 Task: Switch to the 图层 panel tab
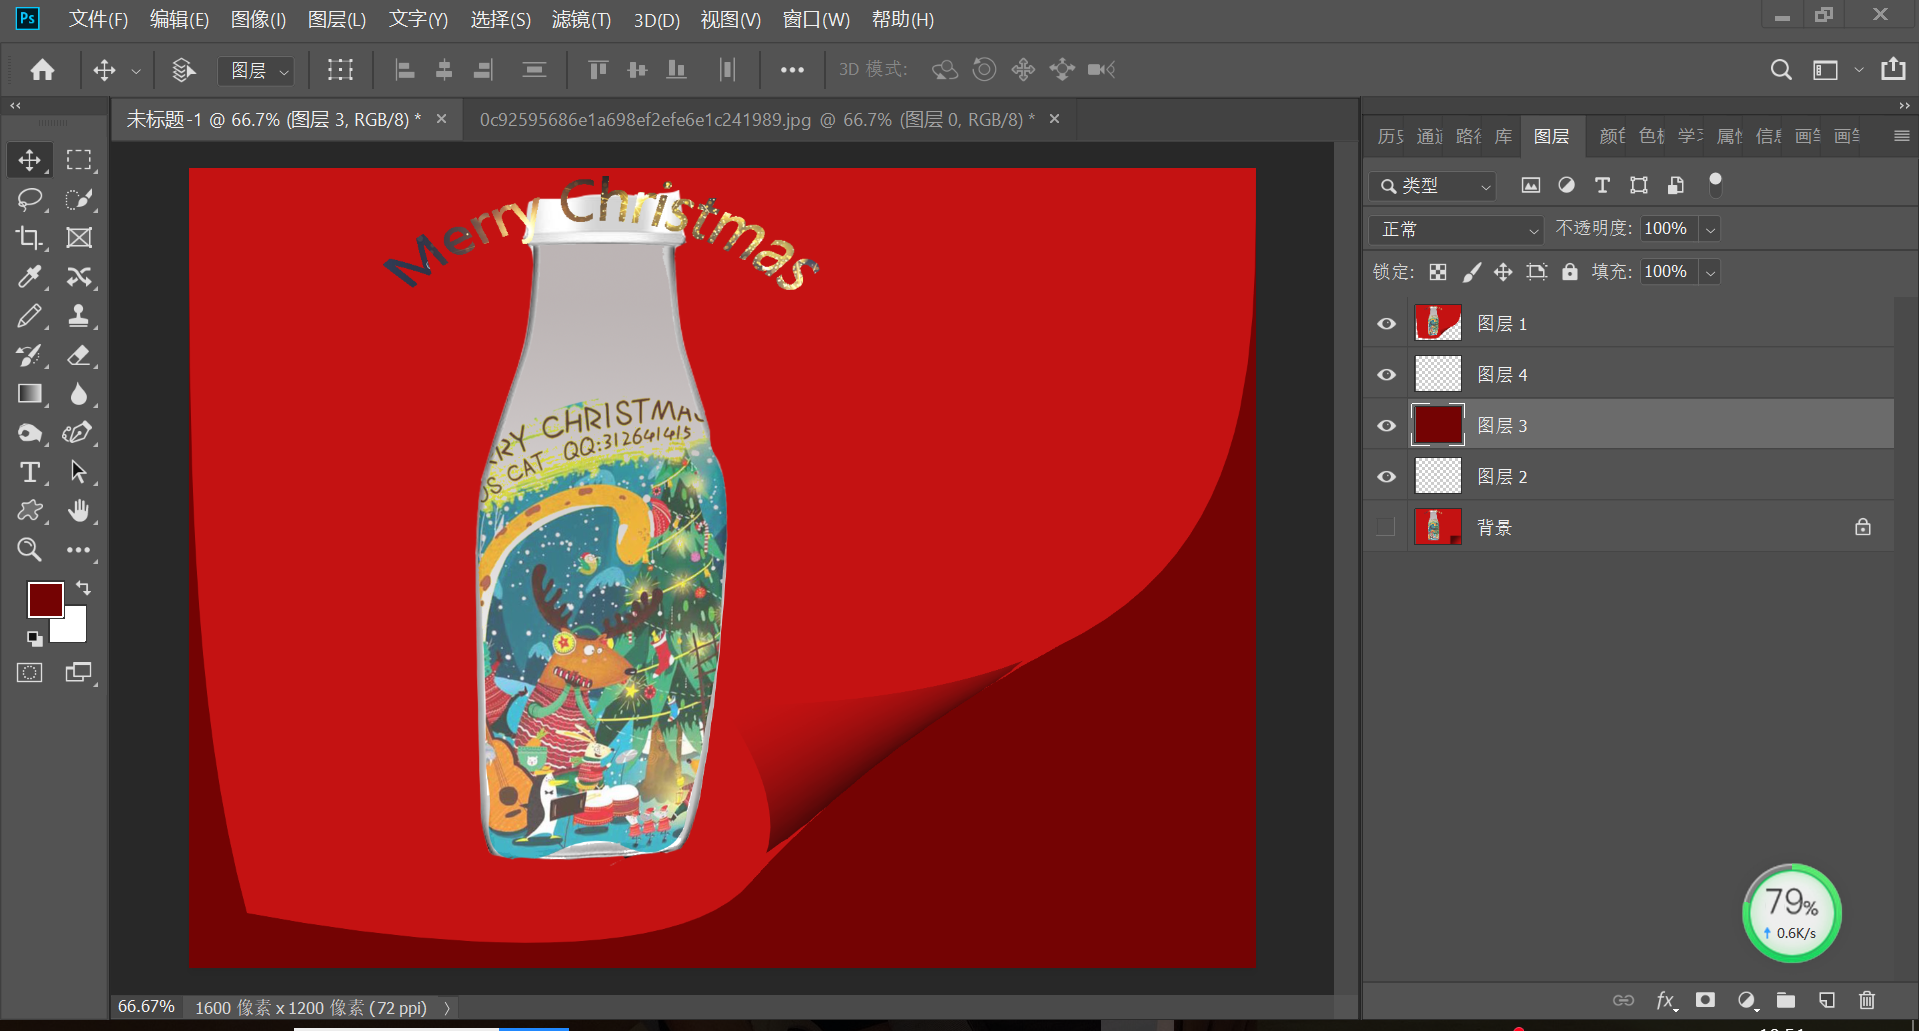pyautogui.click(x=1551, y=136)
